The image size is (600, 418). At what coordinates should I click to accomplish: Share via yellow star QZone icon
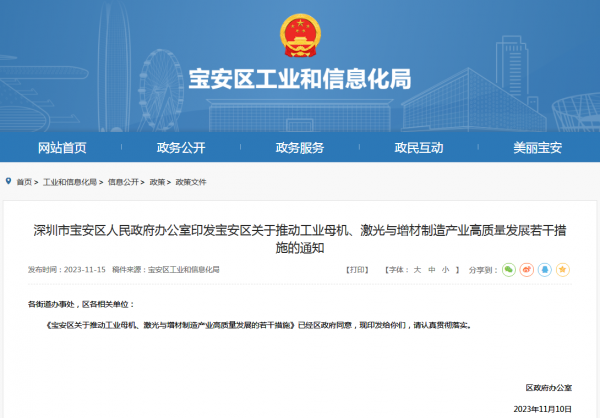tap(563, 270)
